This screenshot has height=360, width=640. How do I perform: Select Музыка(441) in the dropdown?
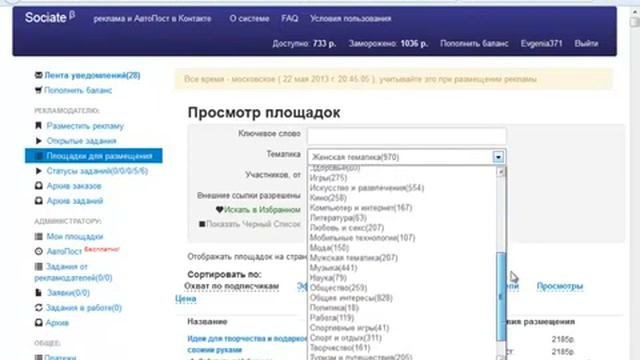tap(333, 268)
